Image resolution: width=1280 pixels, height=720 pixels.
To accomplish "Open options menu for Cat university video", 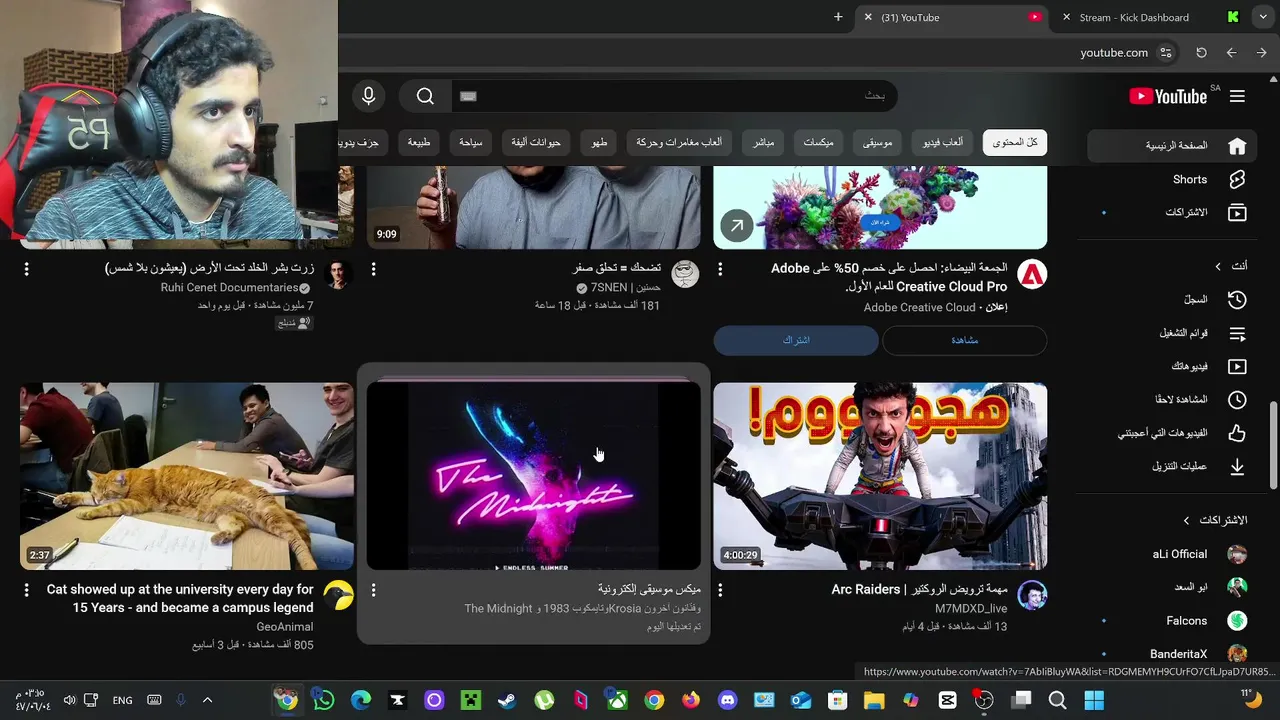I will point(26,590).
